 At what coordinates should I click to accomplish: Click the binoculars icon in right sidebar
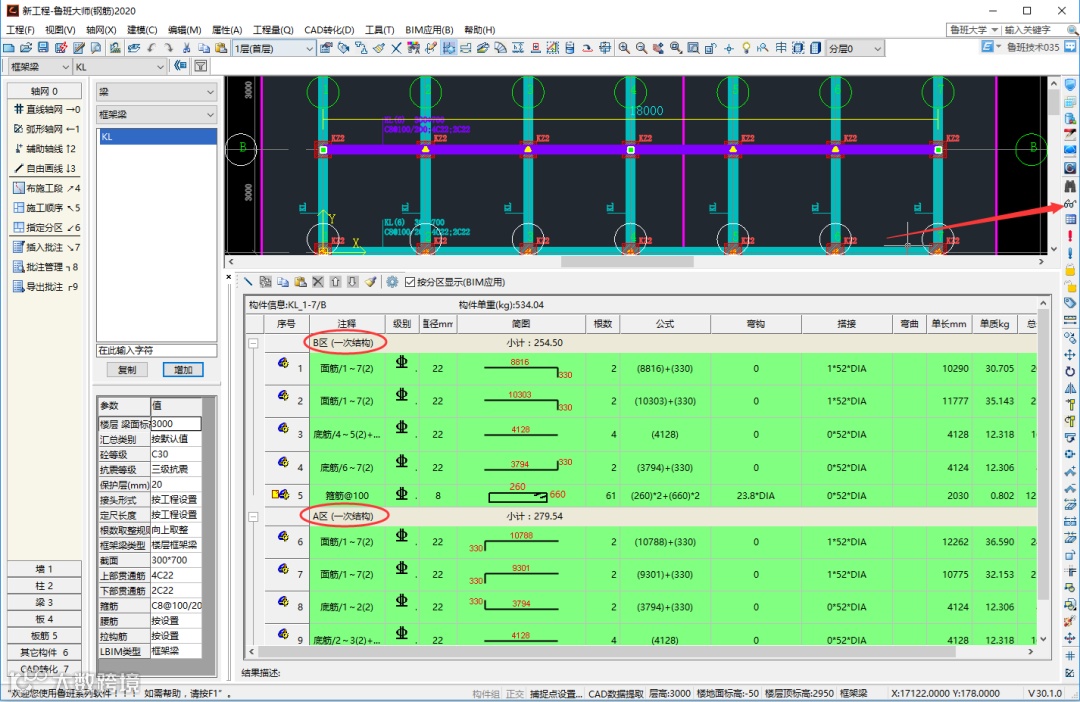pyautogui.click(x=1070, y=185)
